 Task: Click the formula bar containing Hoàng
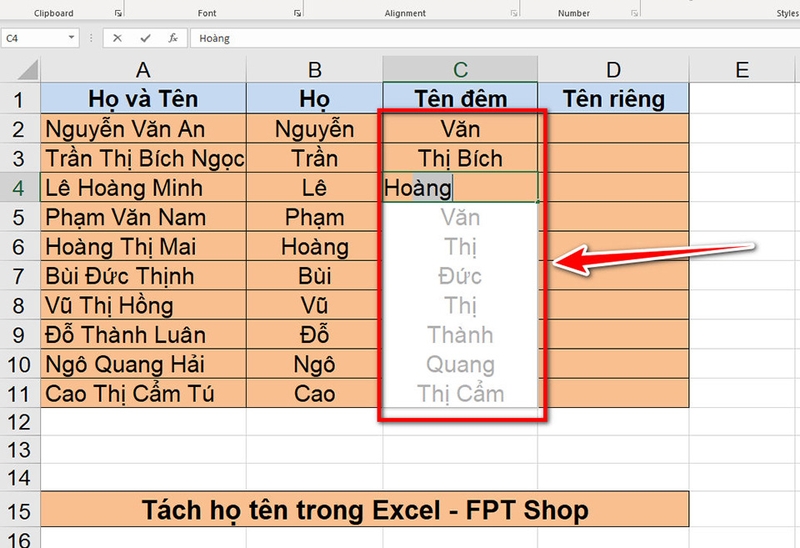coord(495,38)
